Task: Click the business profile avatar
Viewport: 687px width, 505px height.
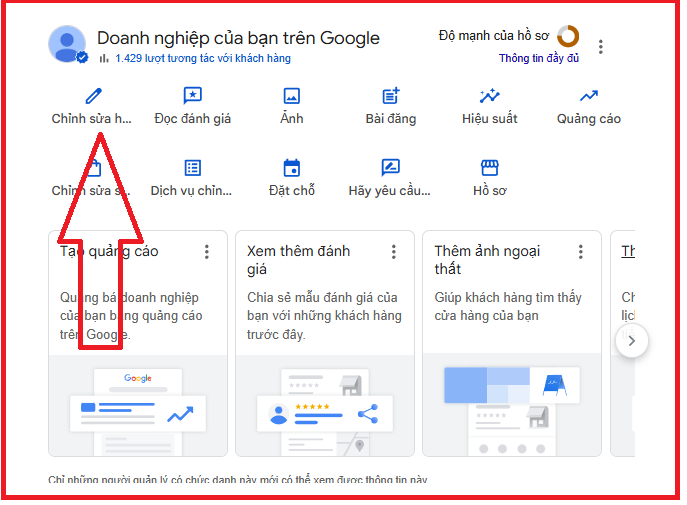Action: click(67, 44)
